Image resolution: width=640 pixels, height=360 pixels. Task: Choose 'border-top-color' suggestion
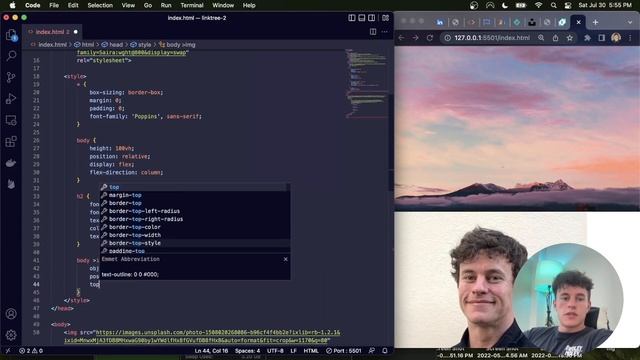click(x=195, y=227)
